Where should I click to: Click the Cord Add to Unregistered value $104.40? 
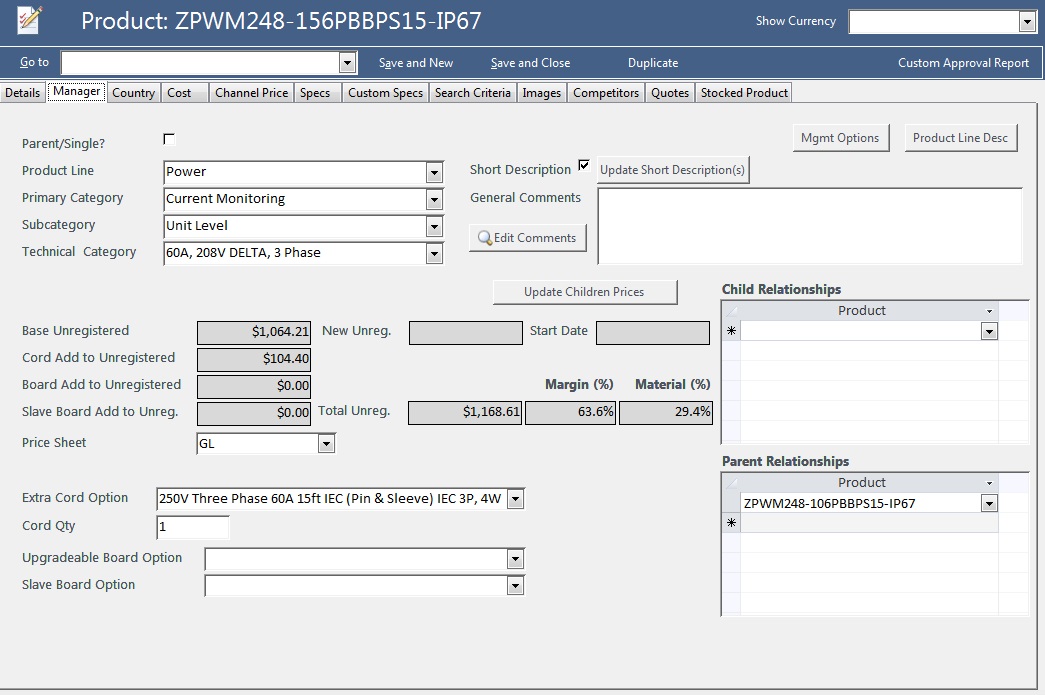pos(254,359)
